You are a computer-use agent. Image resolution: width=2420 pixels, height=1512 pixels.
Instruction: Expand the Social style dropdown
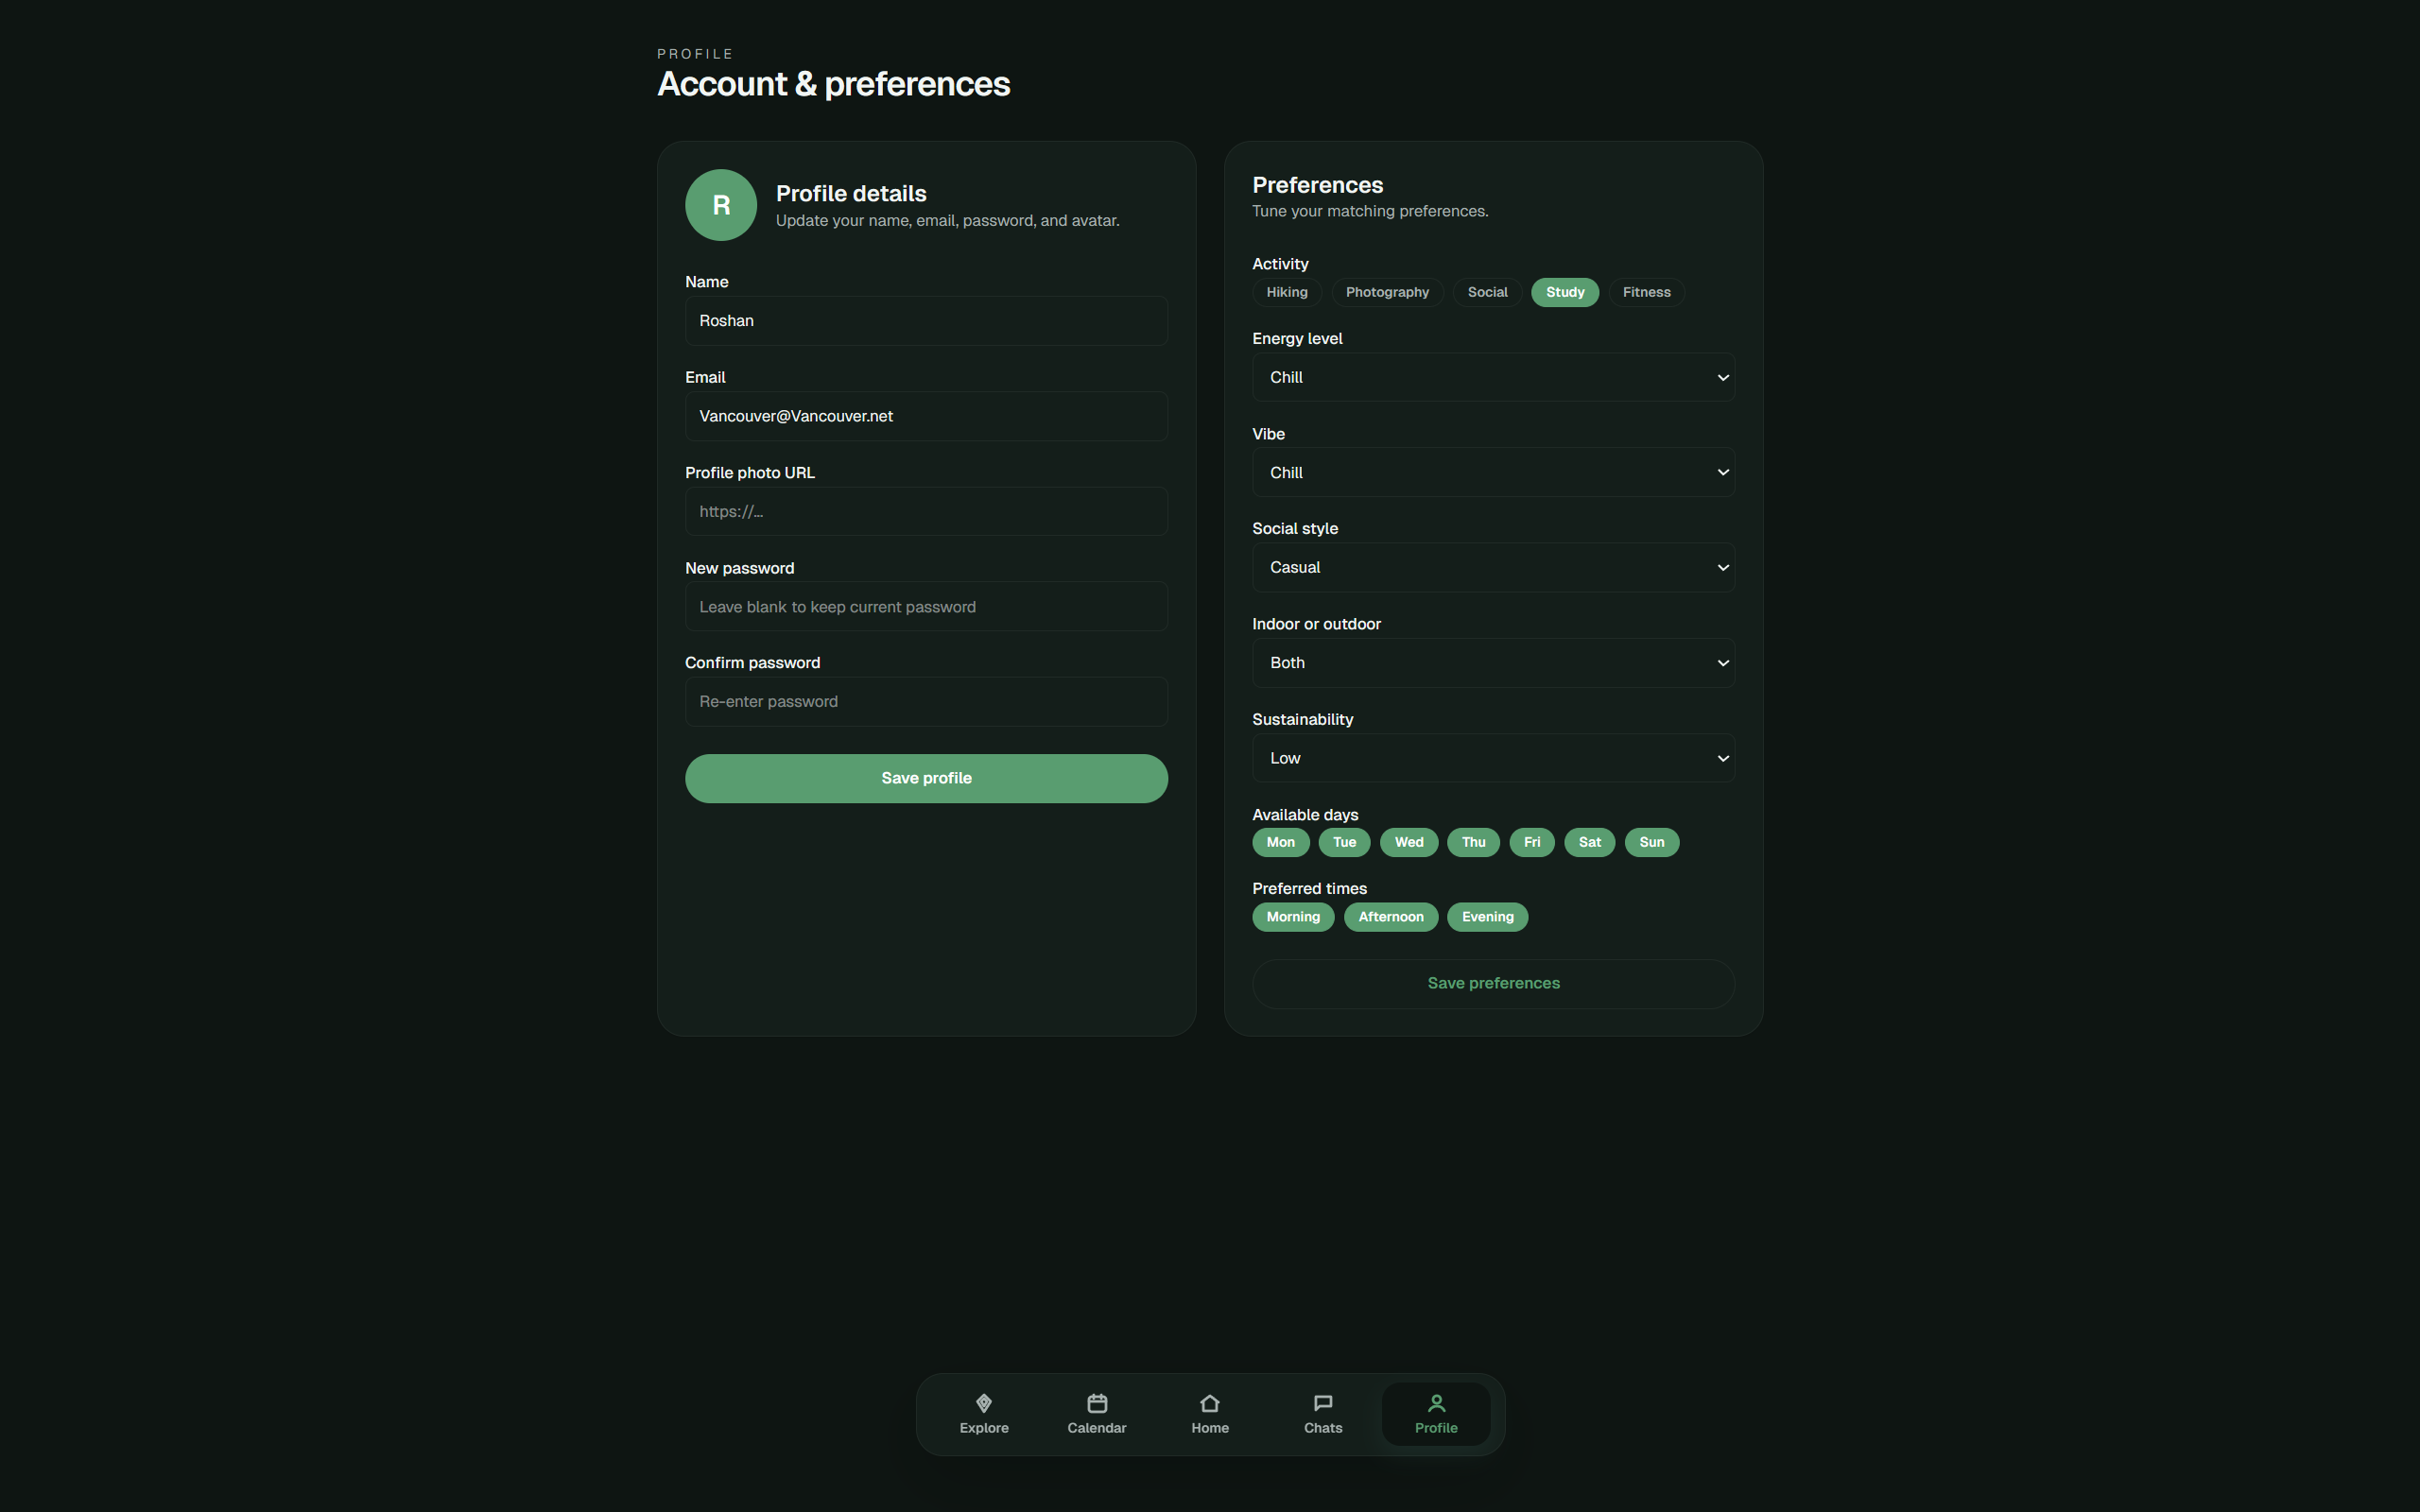point(1492,567)
